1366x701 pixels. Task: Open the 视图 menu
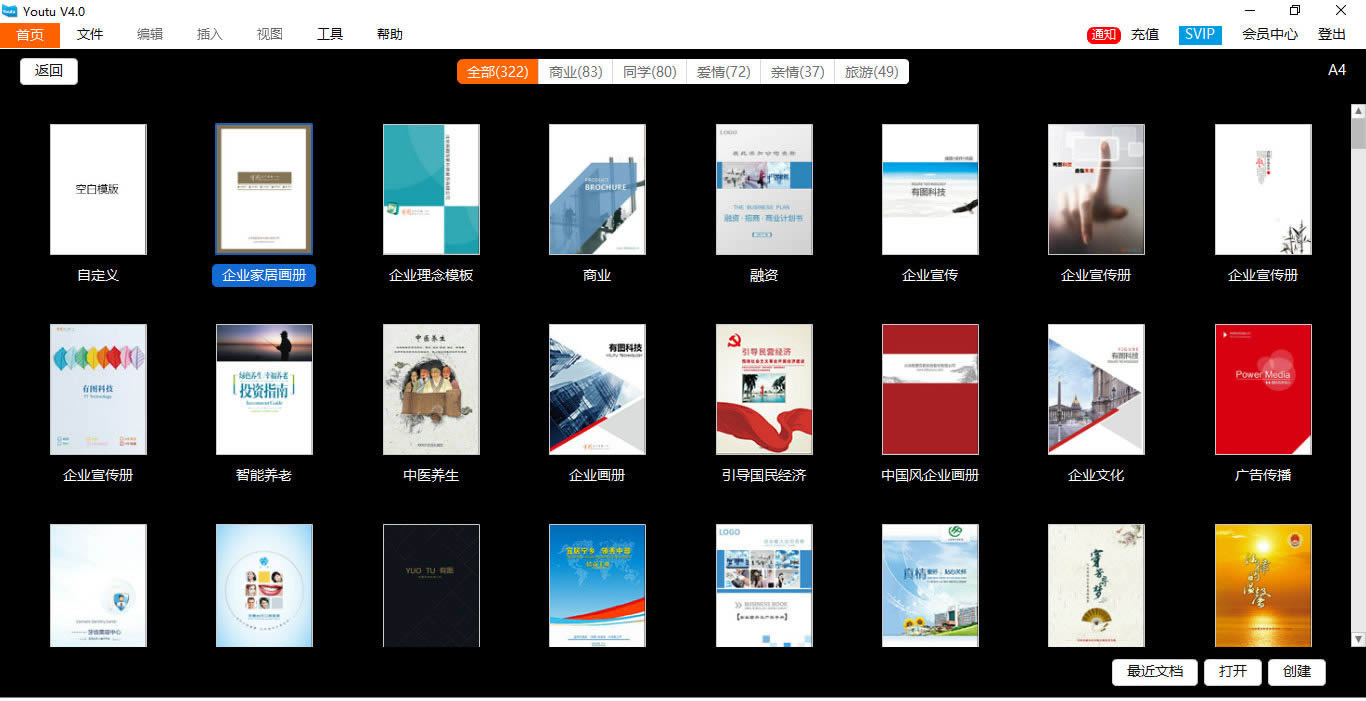pyautogui.click(x=270, y=34)
